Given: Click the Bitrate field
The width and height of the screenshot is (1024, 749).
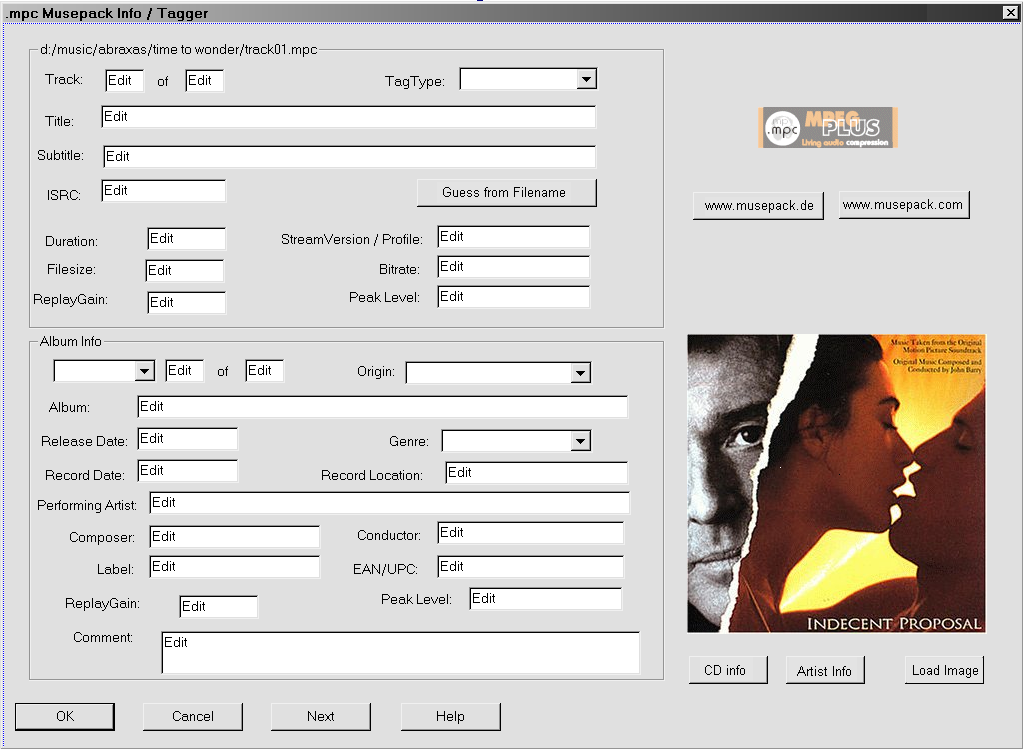Looking at the screenshot, I should 514,267.
